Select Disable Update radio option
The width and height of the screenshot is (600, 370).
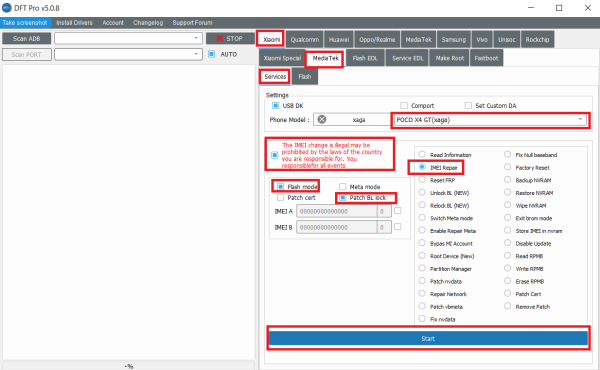point(507,243)
